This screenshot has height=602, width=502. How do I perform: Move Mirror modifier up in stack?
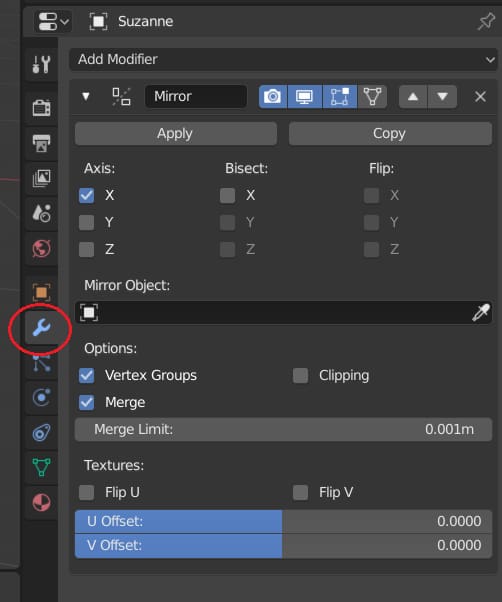pyautogui.click(x=413, y=96)
